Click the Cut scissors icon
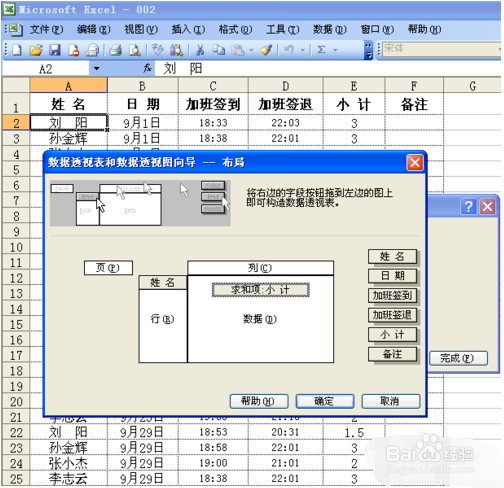 point(200,50)
